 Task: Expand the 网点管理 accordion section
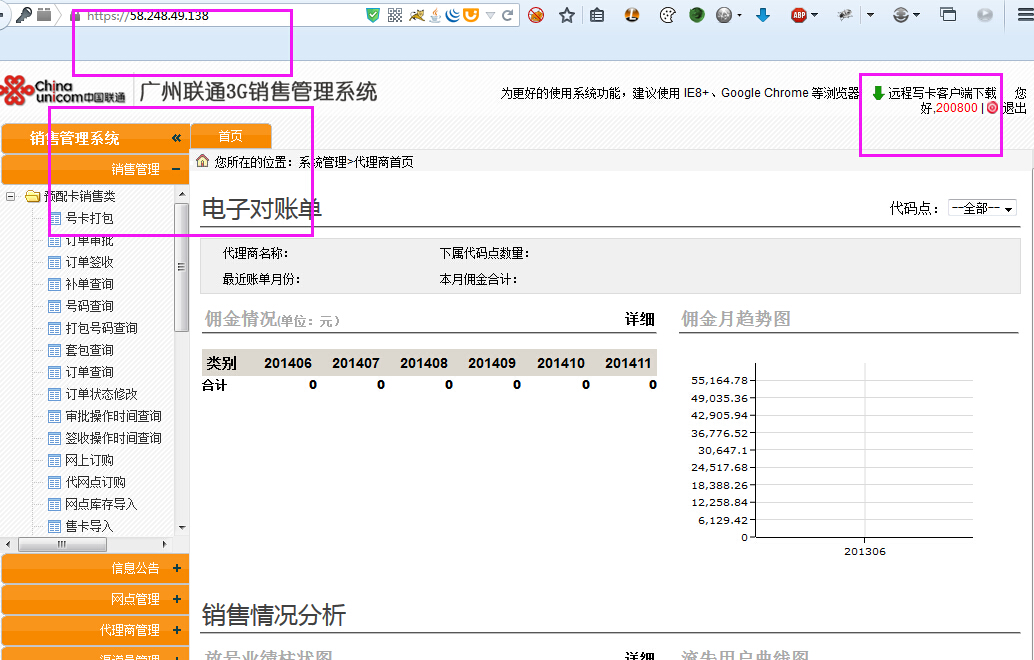[96, 599]
